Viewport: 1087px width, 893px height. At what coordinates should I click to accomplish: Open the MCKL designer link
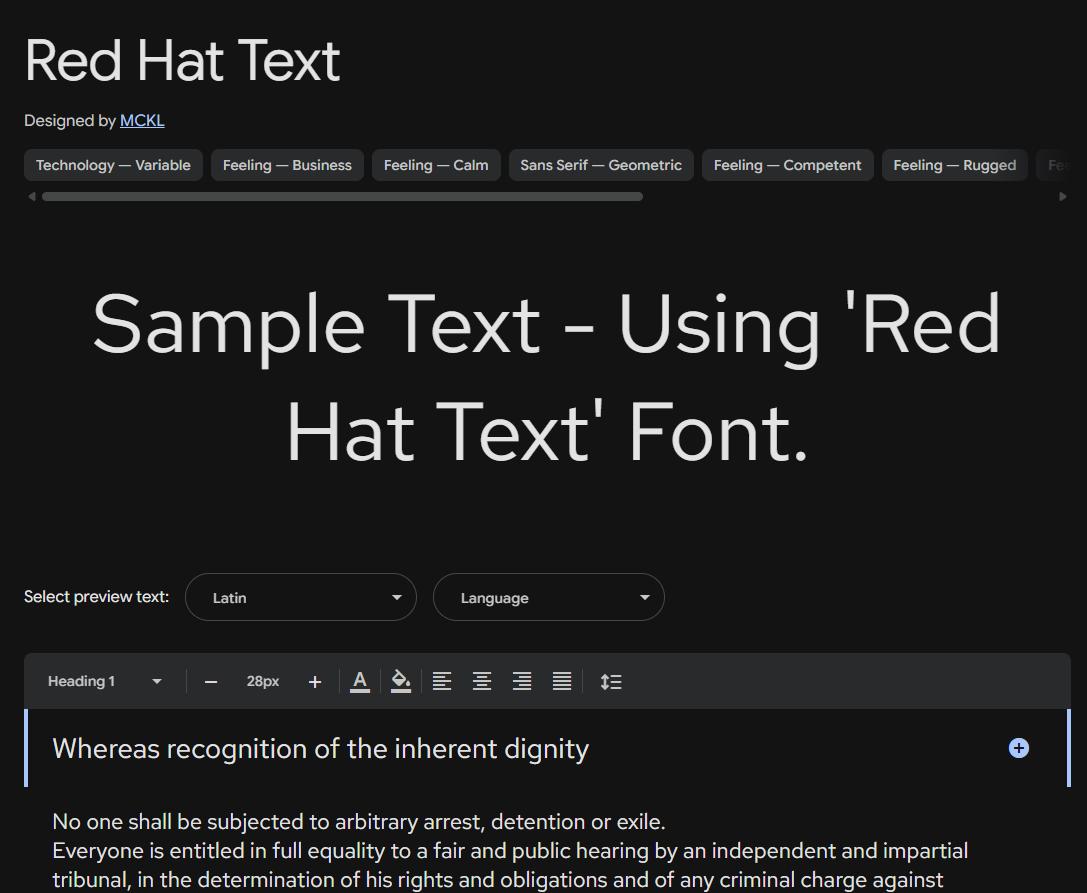(142, 121)
